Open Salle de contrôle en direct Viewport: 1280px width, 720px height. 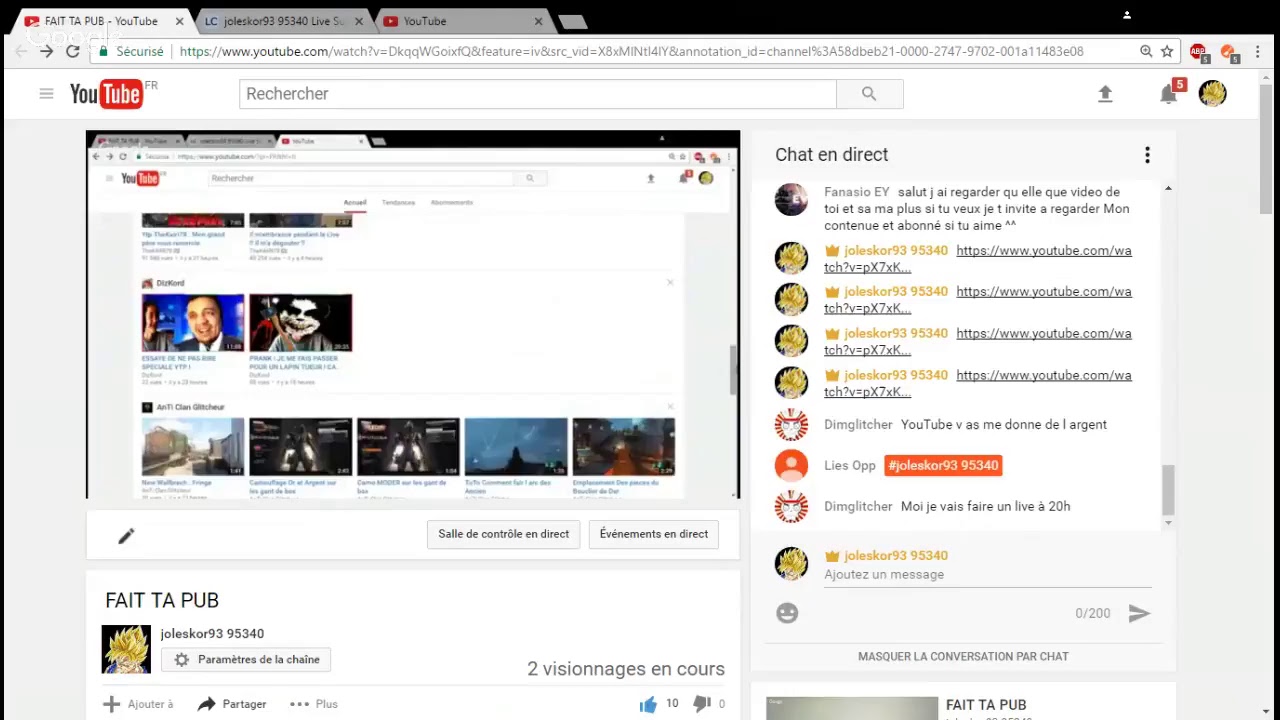coord(503,534)
